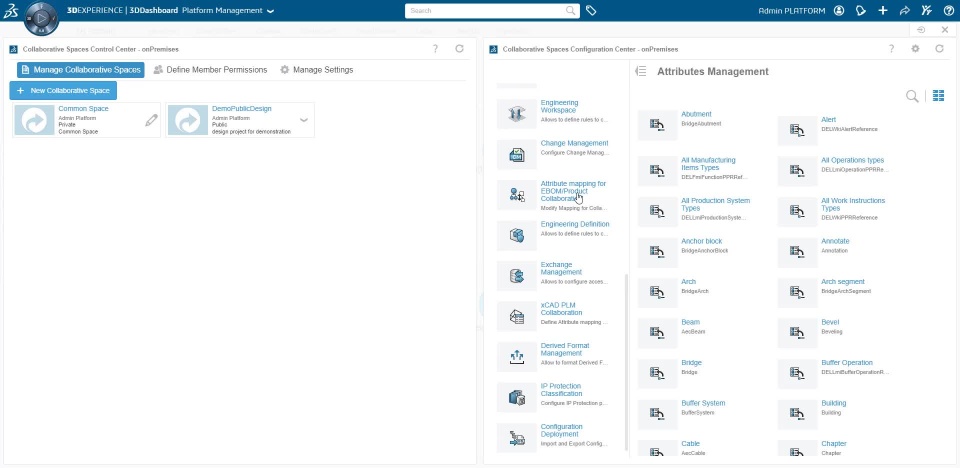Screen dimensions: 960x468
Task: Open the 3DEXPERIENCE compass
Action: pos(41,18)
